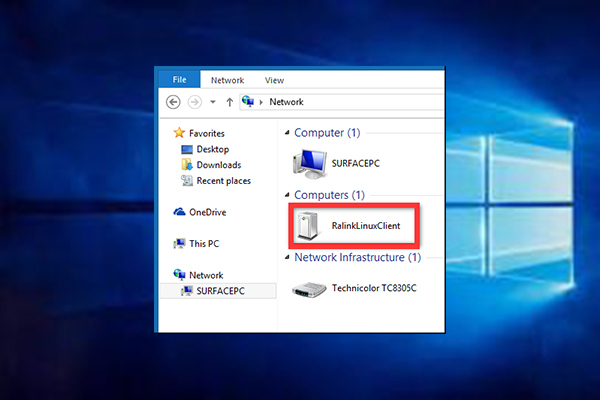
Task: Select the Technicolor TC8305C label
Action: (374, 288)
